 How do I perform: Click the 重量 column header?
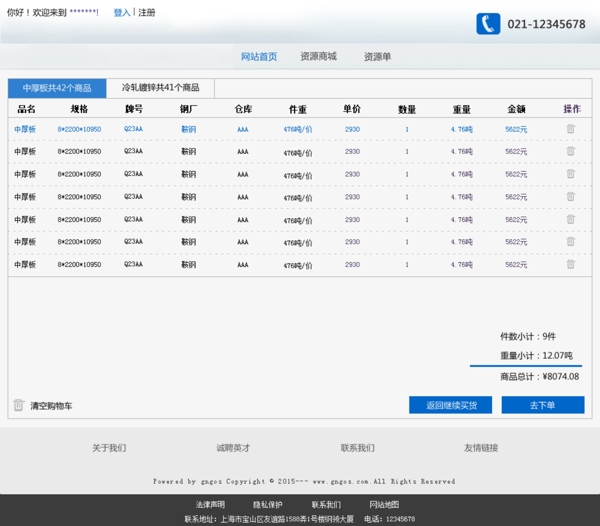click(461, 110)
